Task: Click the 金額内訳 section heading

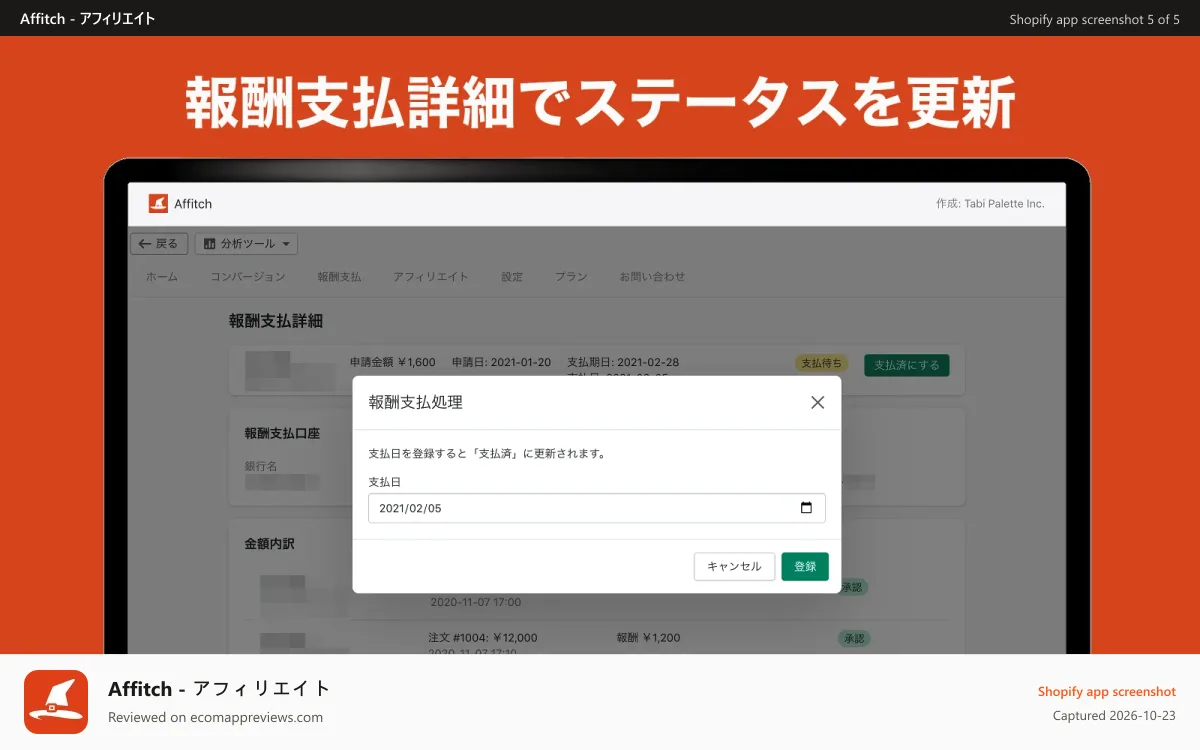Action: [269, 544]
